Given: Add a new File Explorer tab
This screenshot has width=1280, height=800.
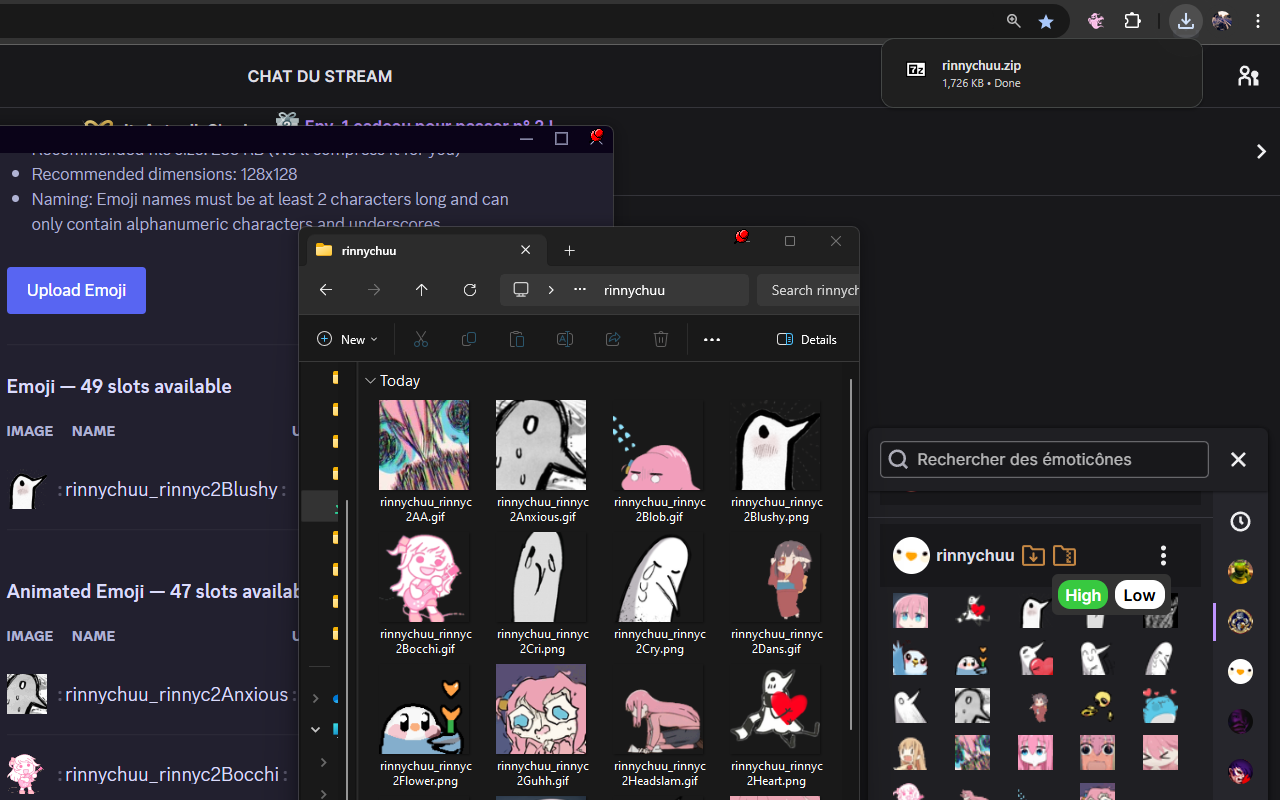Looking at the screenshot, I should (x=570, y=250).
